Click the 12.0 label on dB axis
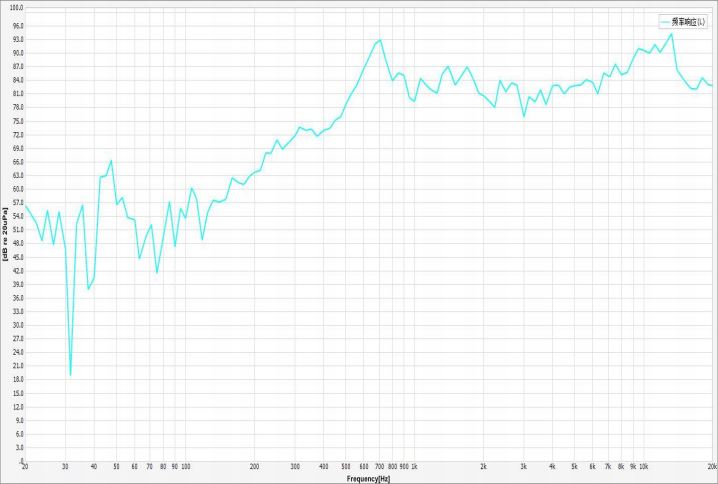The width and height of the screenshot is (718, 484). [x=18, y=407]
